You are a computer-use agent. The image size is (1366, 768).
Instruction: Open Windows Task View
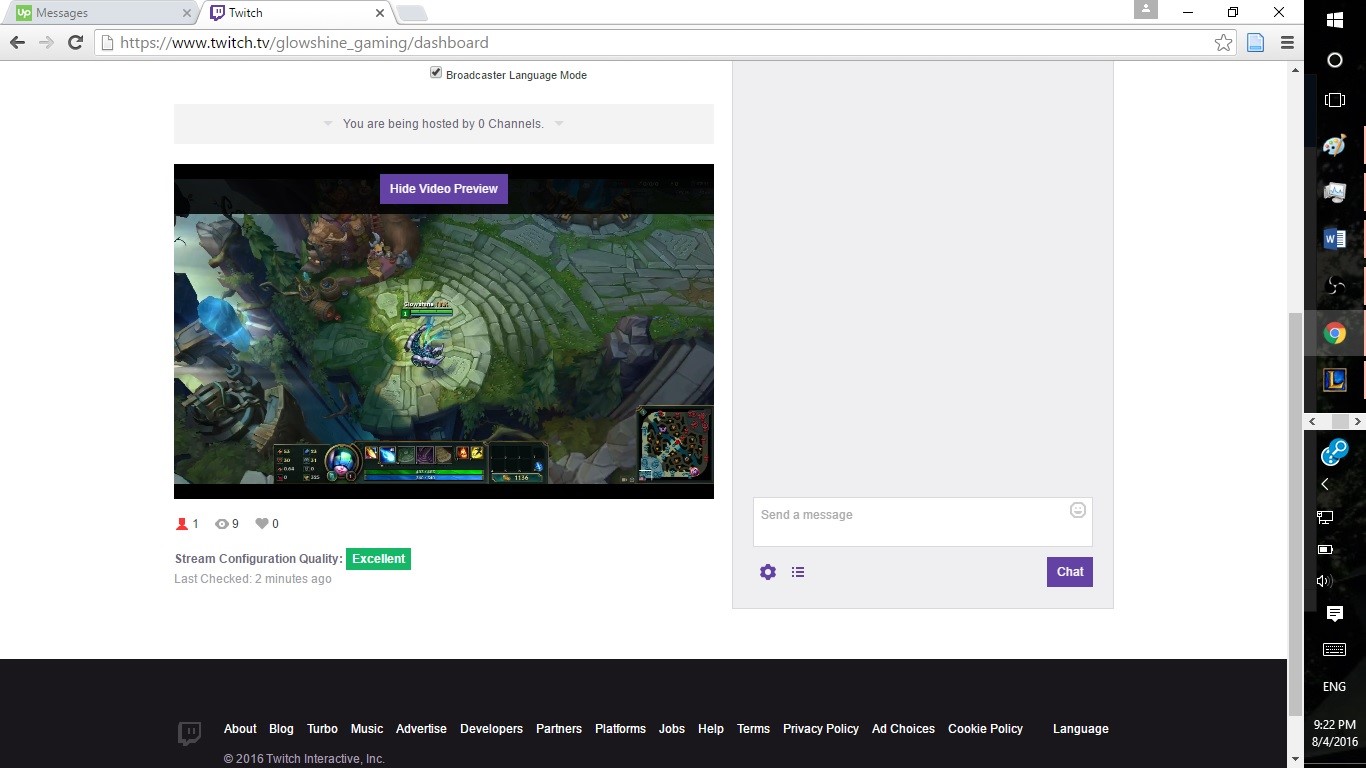pos(1334,100)
